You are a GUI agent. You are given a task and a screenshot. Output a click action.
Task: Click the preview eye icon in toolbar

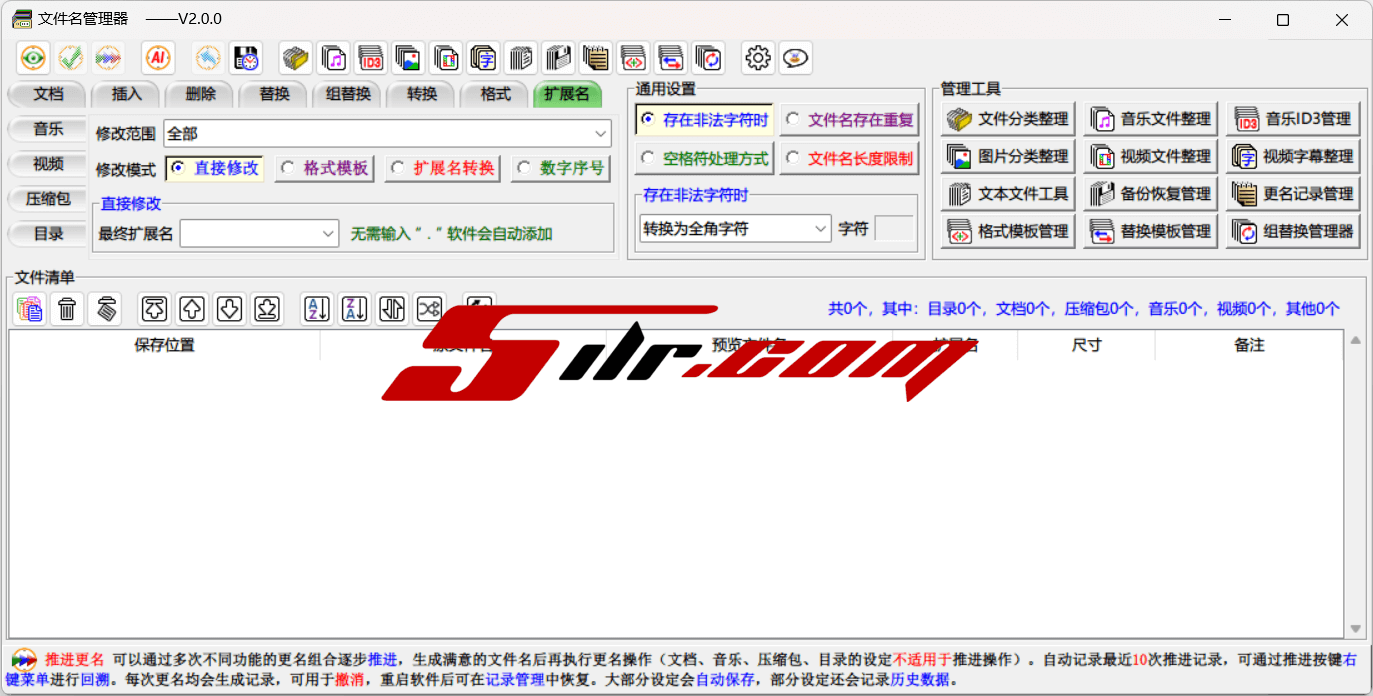click(x=33, y=58)
